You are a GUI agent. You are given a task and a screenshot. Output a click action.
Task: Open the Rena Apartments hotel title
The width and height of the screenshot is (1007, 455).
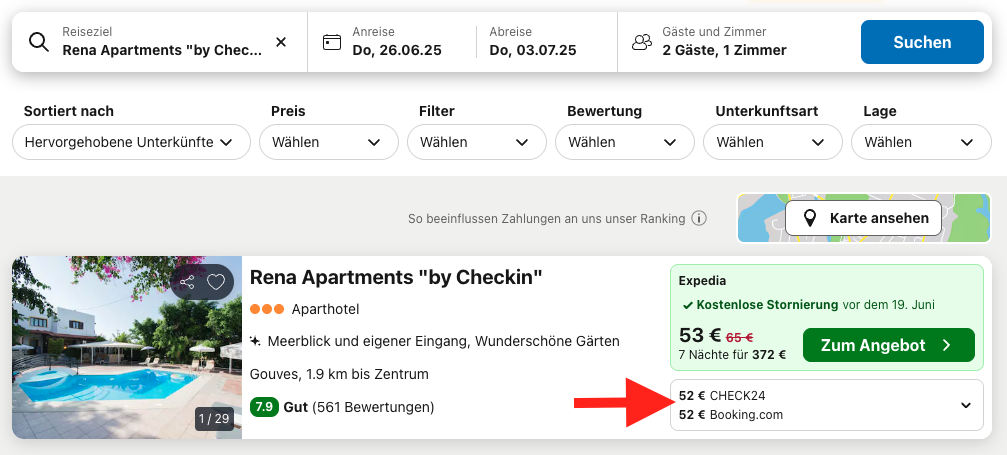pyautogui.click(x=396, y=277)
